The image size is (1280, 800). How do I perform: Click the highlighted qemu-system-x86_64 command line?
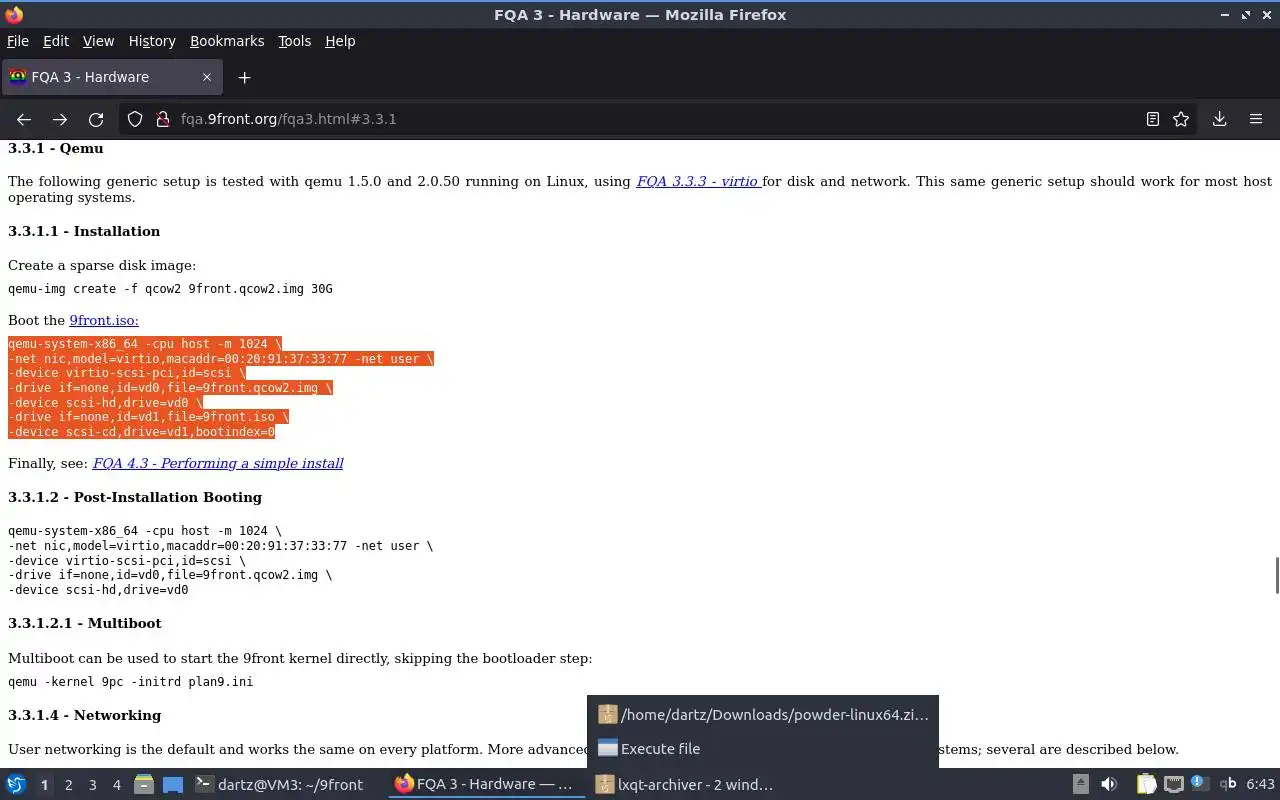tap(145, 344)
